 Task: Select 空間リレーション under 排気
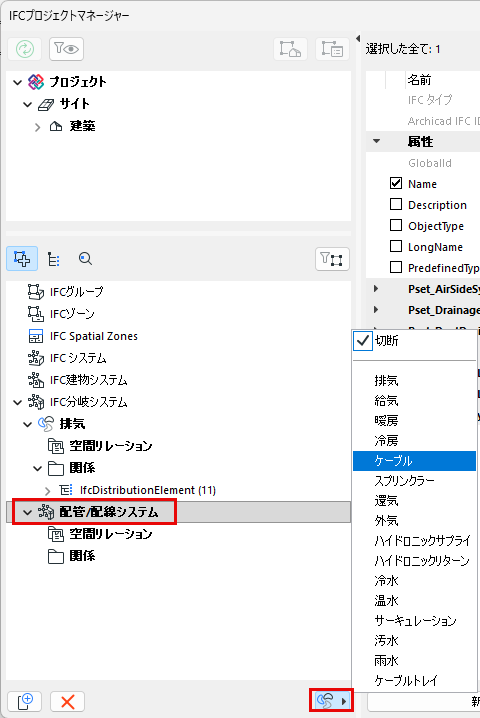pyautogui.click(x=110, y=446)
